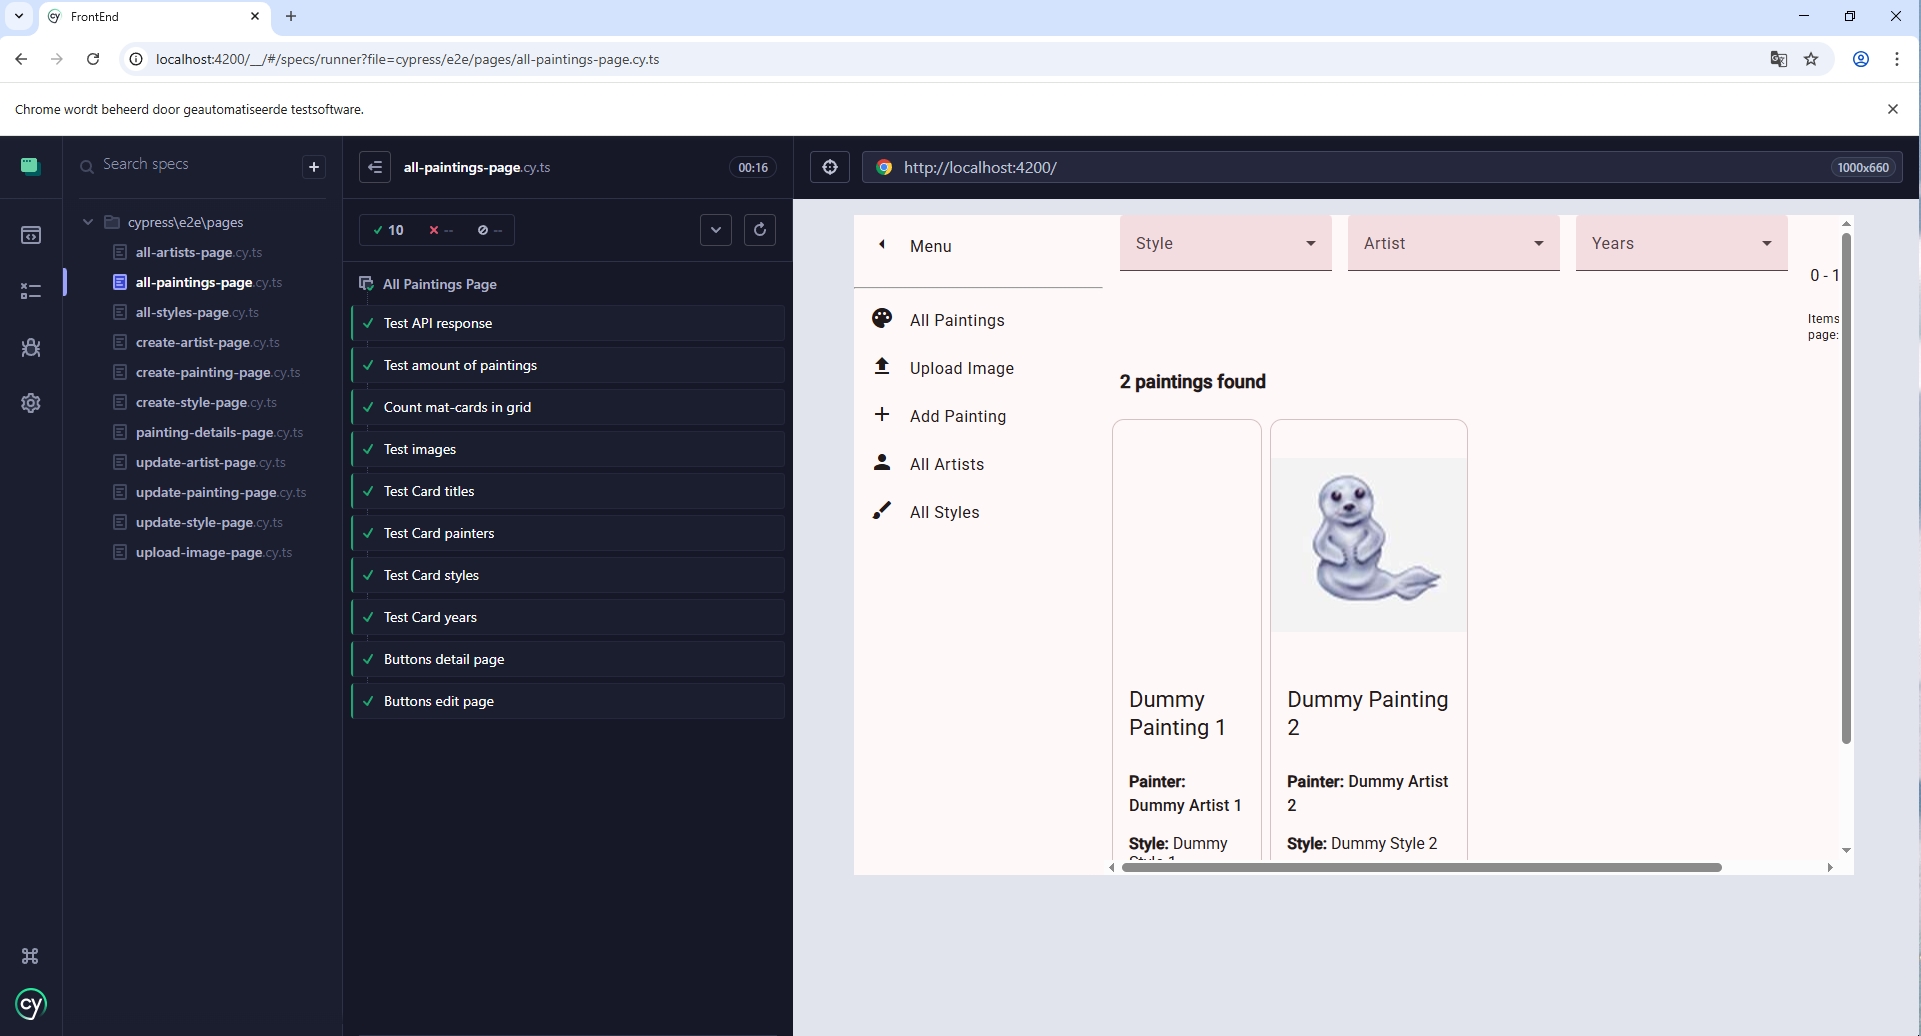1921x1036 pixels.
Task: Open the Debug bug icon in sidebar
Action: [31, 348]
